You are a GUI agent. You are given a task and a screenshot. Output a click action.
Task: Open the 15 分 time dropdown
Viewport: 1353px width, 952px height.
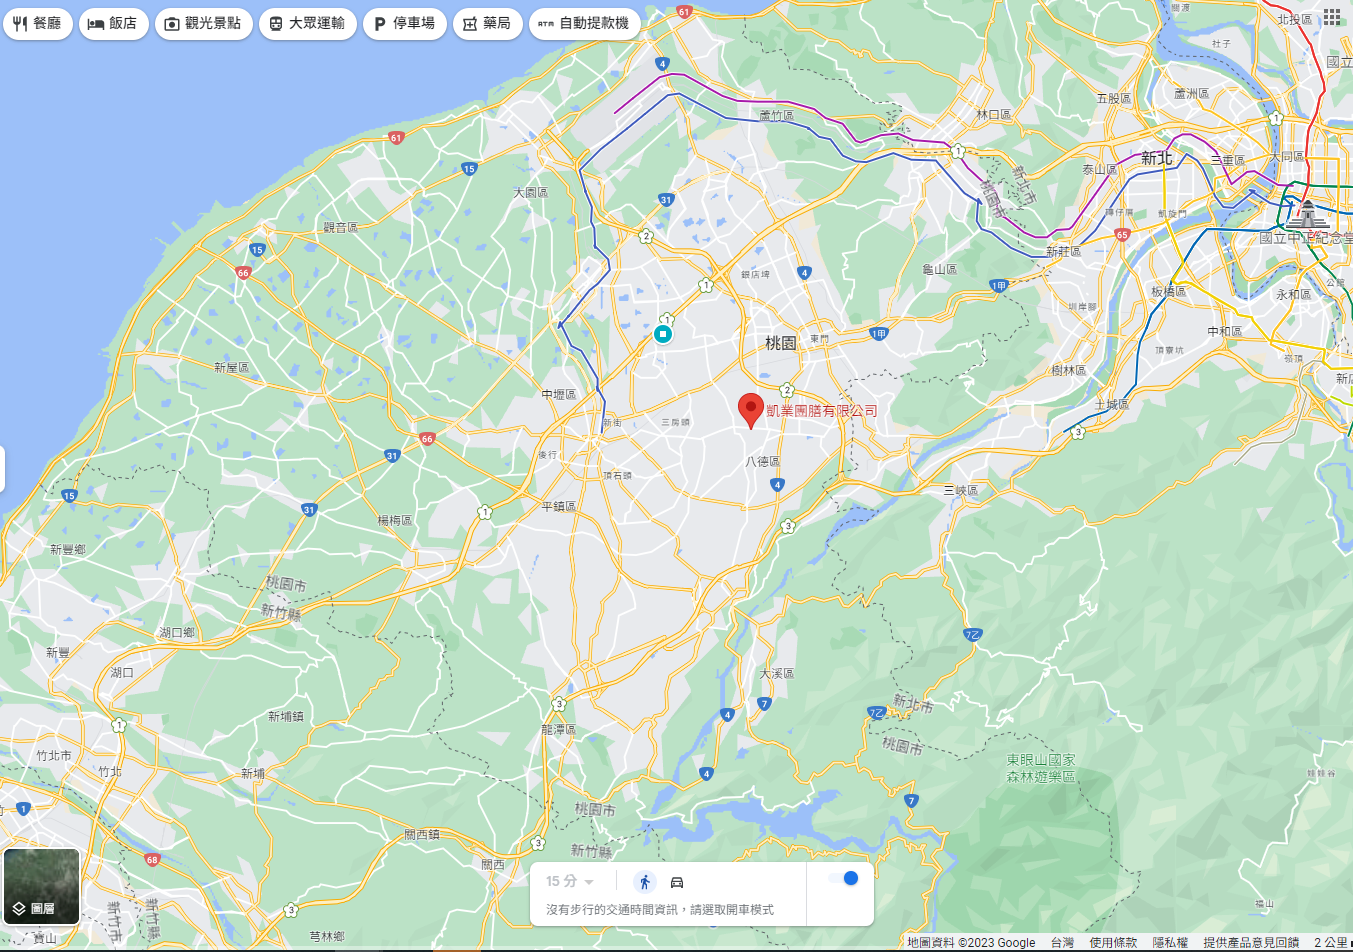click(x=570, y=881)
